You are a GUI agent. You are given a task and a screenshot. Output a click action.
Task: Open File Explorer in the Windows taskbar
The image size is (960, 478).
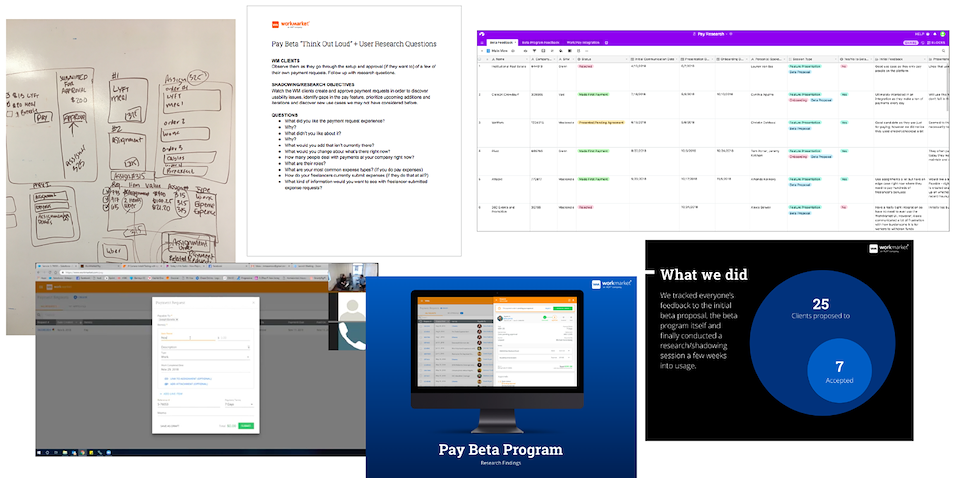(x=65, y=452)
